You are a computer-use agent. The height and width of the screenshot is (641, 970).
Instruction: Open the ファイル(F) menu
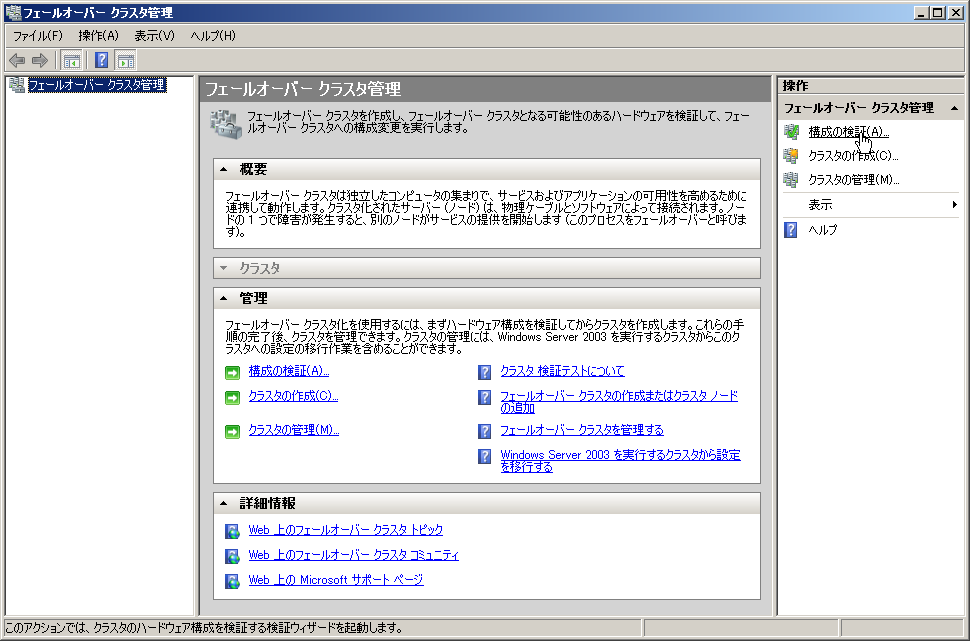tap(38, 36)
